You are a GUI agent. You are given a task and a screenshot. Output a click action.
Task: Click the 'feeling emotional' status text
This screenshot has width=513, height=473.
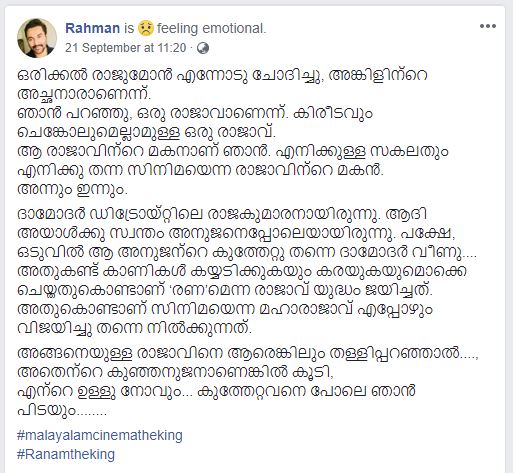coord(211,28)
